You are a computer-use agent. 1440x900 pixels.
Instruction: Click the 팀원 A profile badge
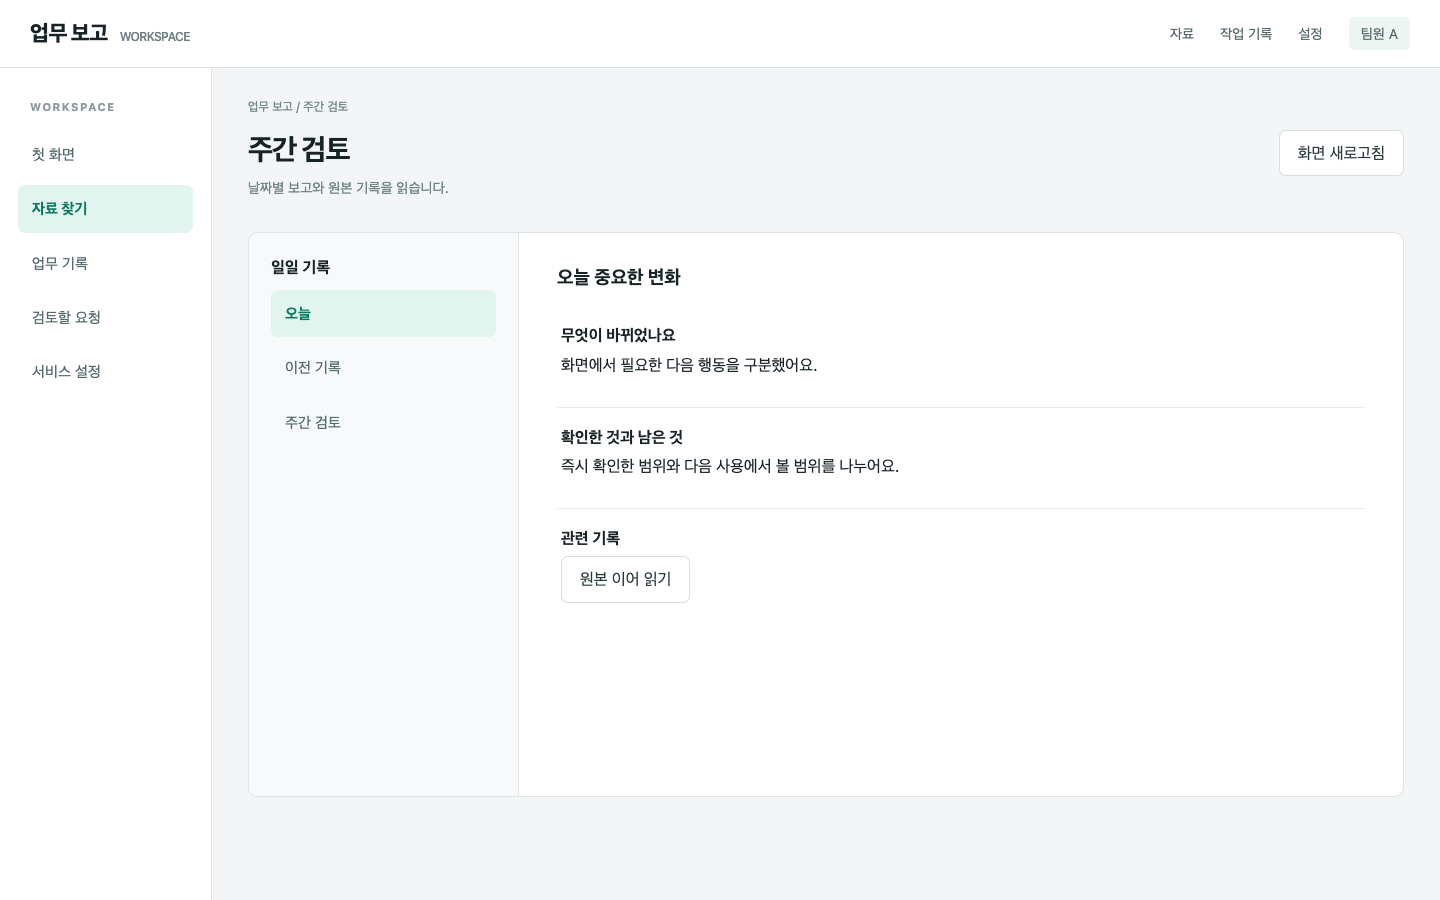(1379, 34)
